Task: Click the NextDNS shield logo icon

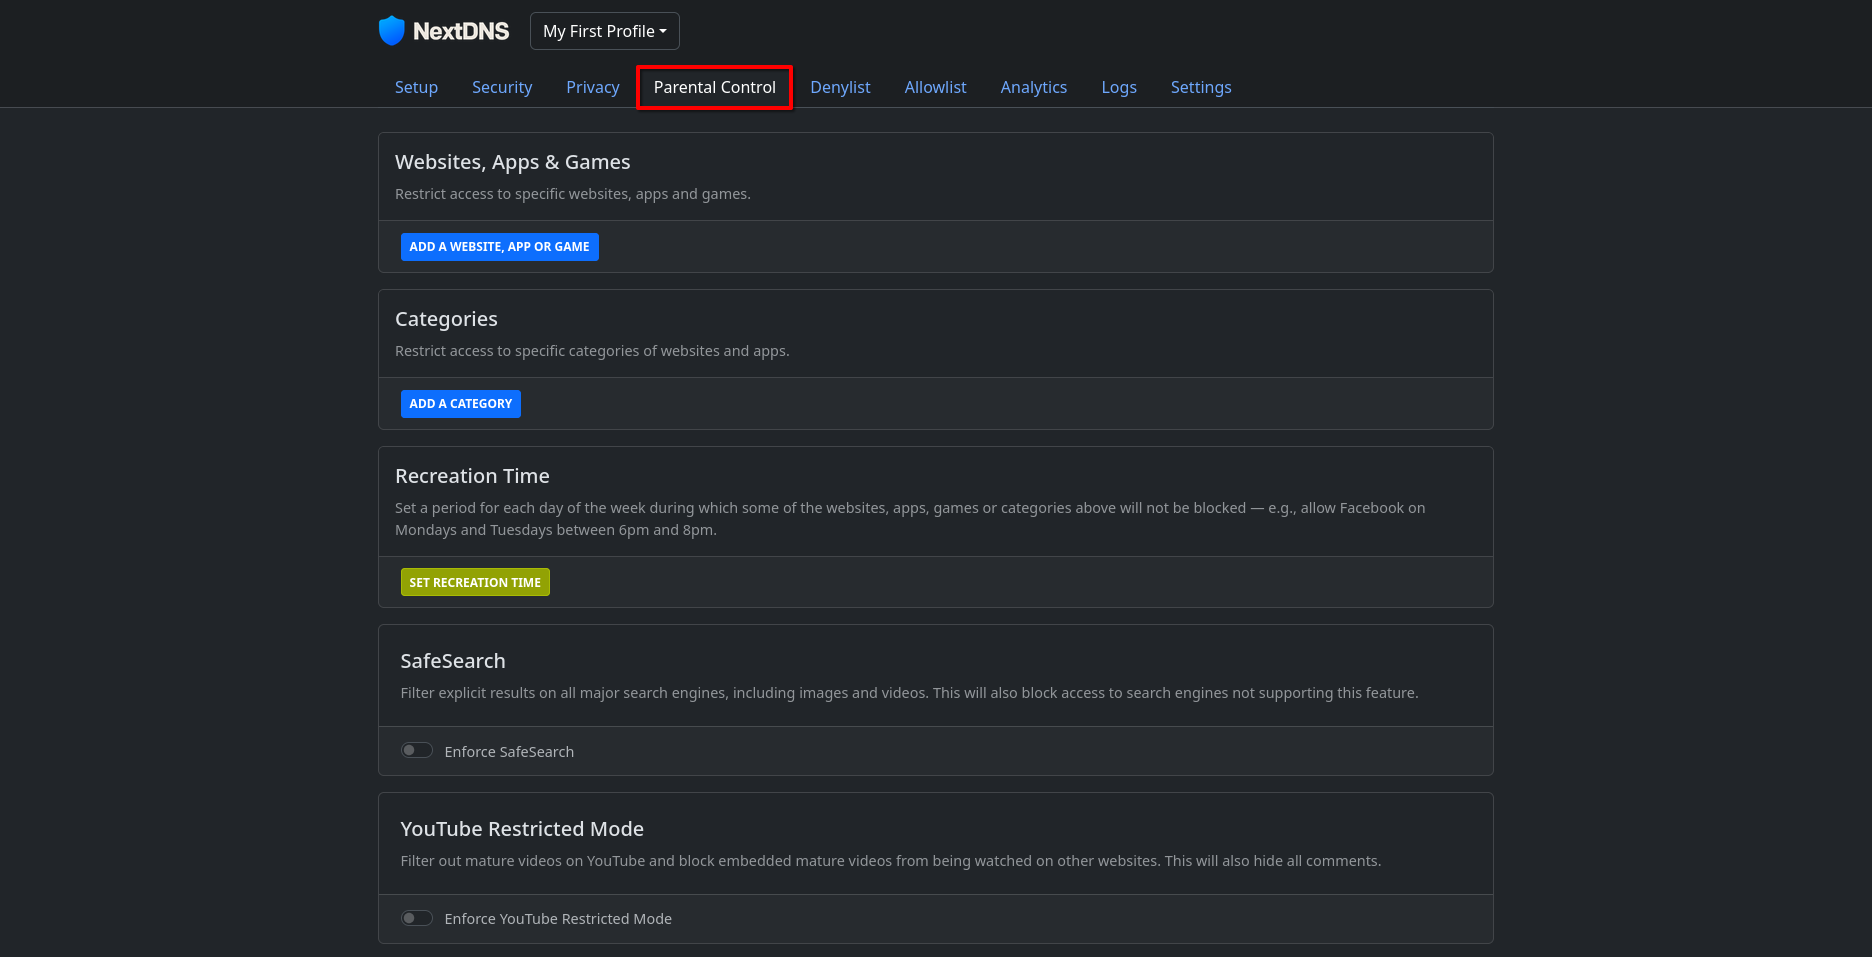Action: coord(391,31)
